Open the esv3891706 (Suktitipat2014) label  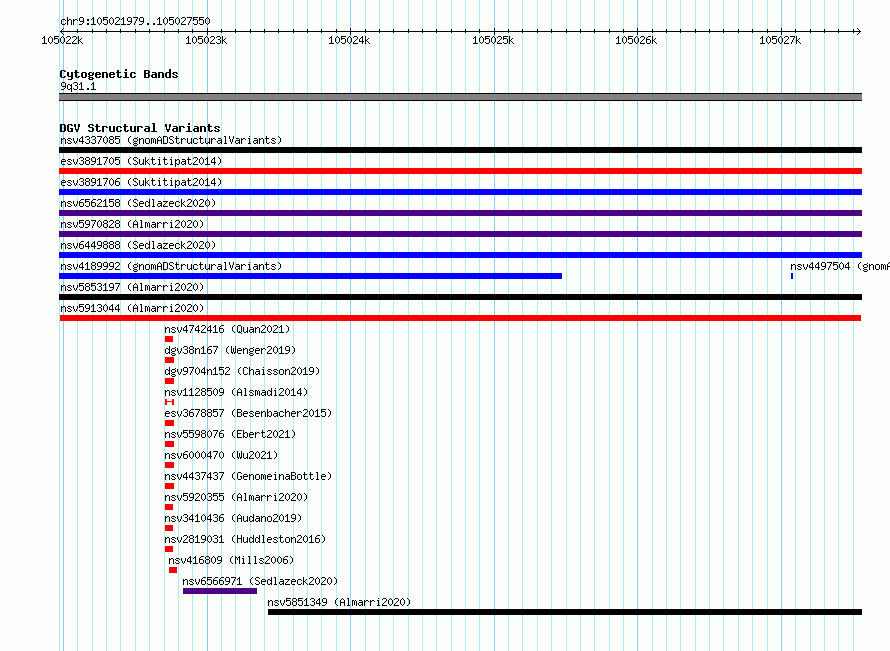141,182
